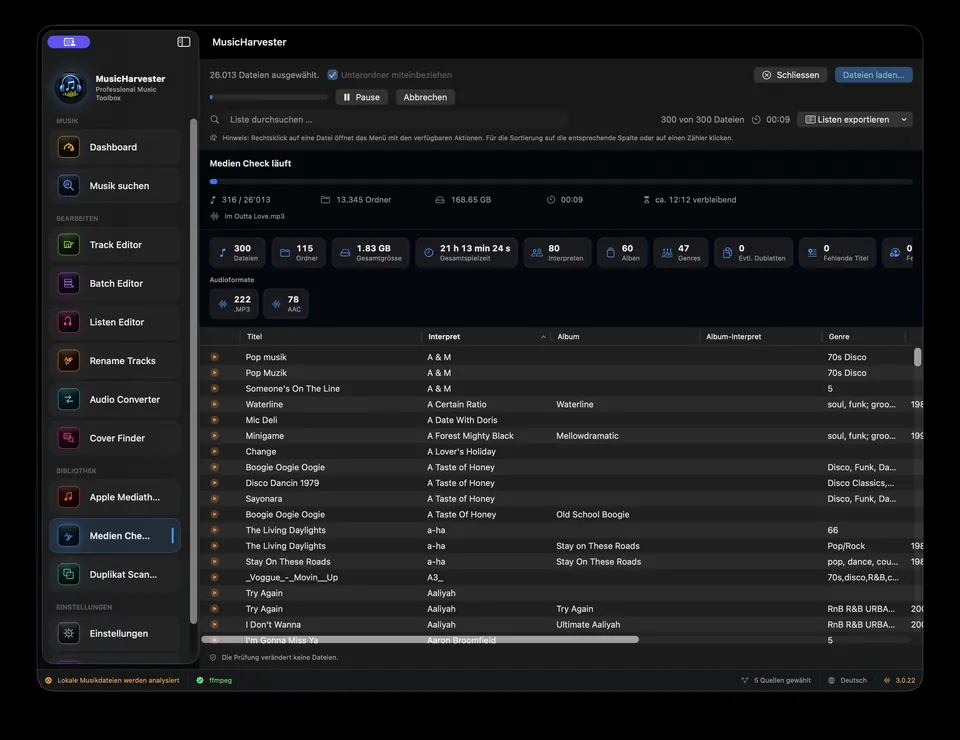
Task: Click the 80 Interpreten counter
Action: pos(557,252)
